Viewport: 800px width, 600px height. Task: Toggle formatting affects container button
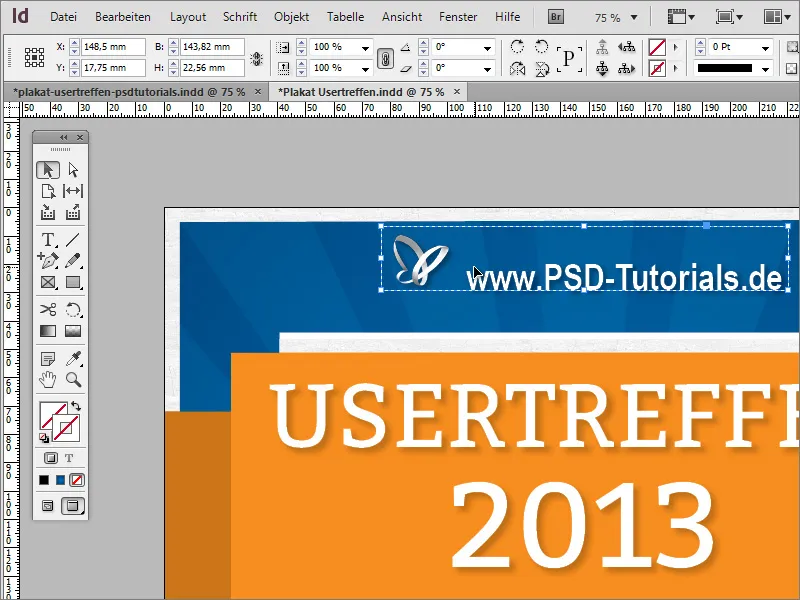[x=51, y=458]
